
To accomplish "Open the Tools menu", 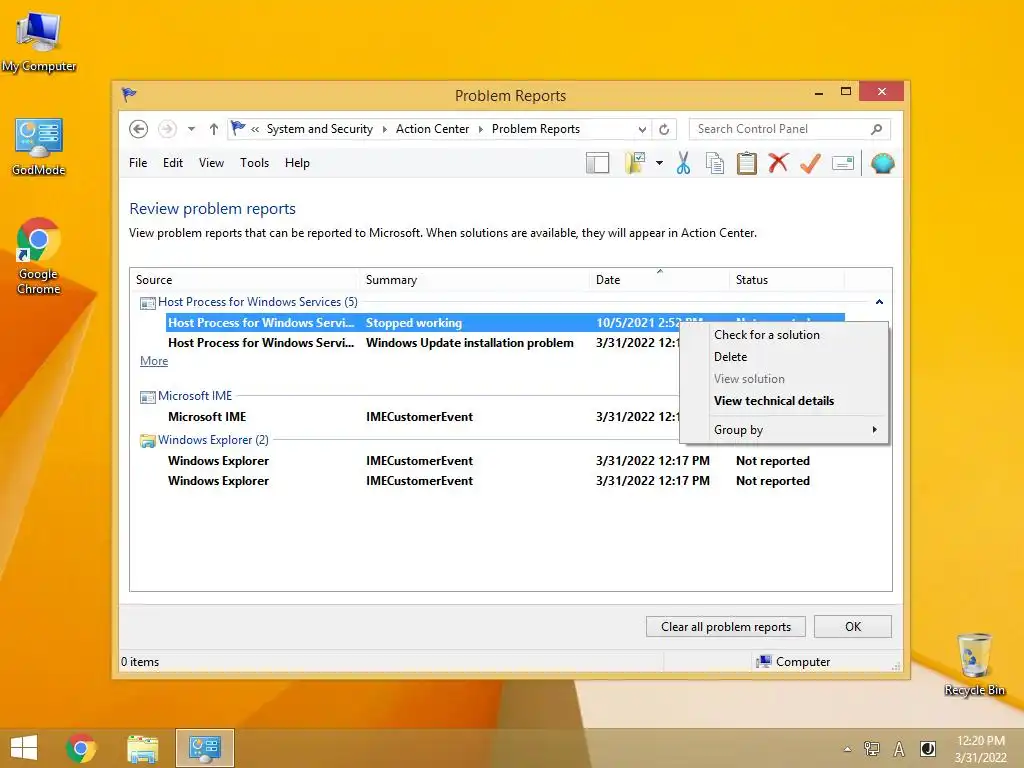I will tap(255, 163).
